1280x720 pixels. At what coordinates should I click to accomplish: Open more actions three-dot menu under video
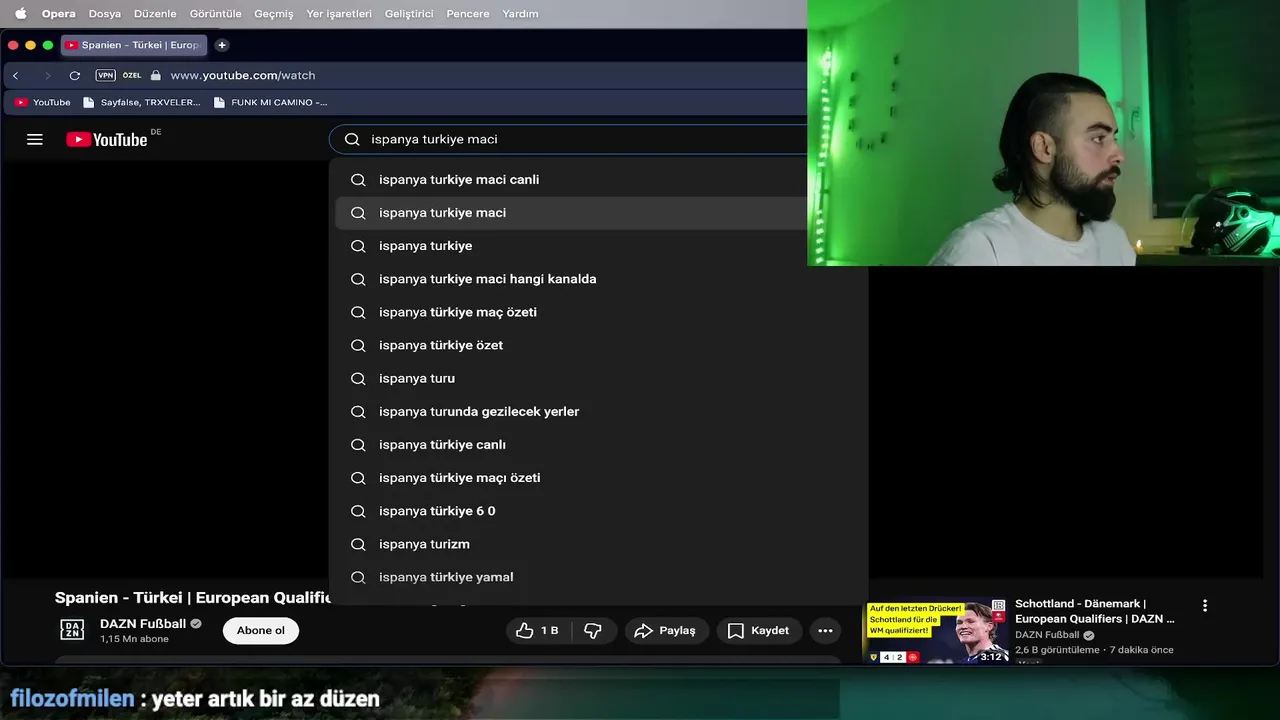point(825,630)
